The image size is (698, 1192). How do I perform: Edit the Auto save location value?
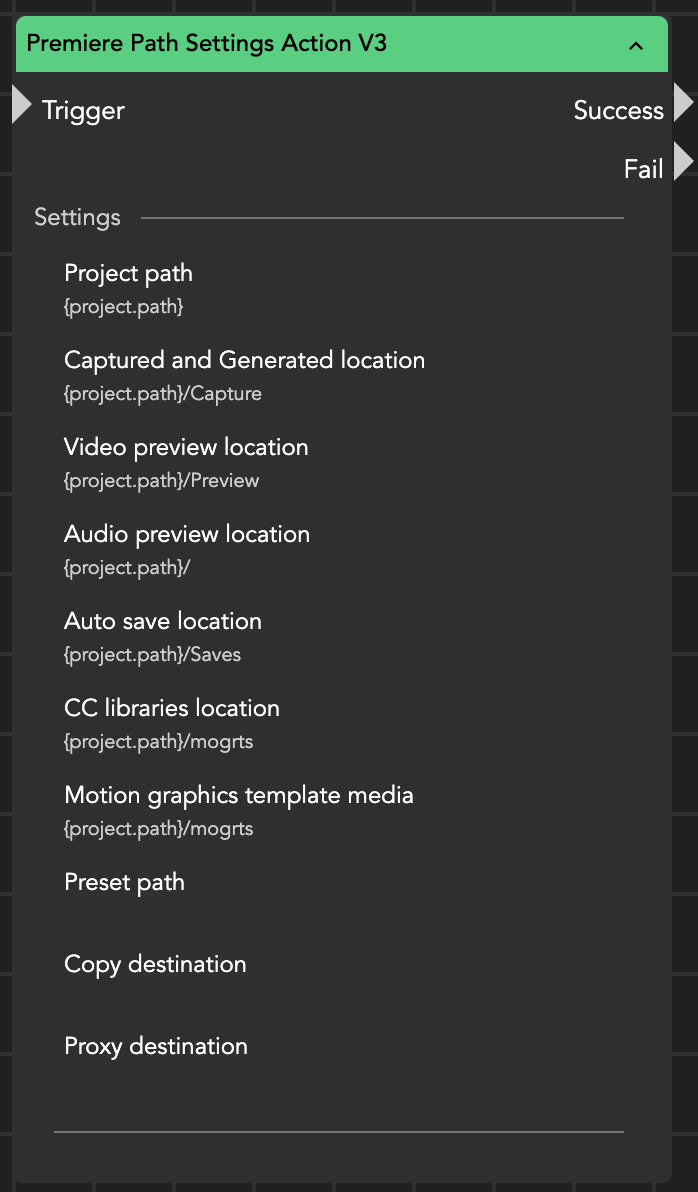[152, 655]
